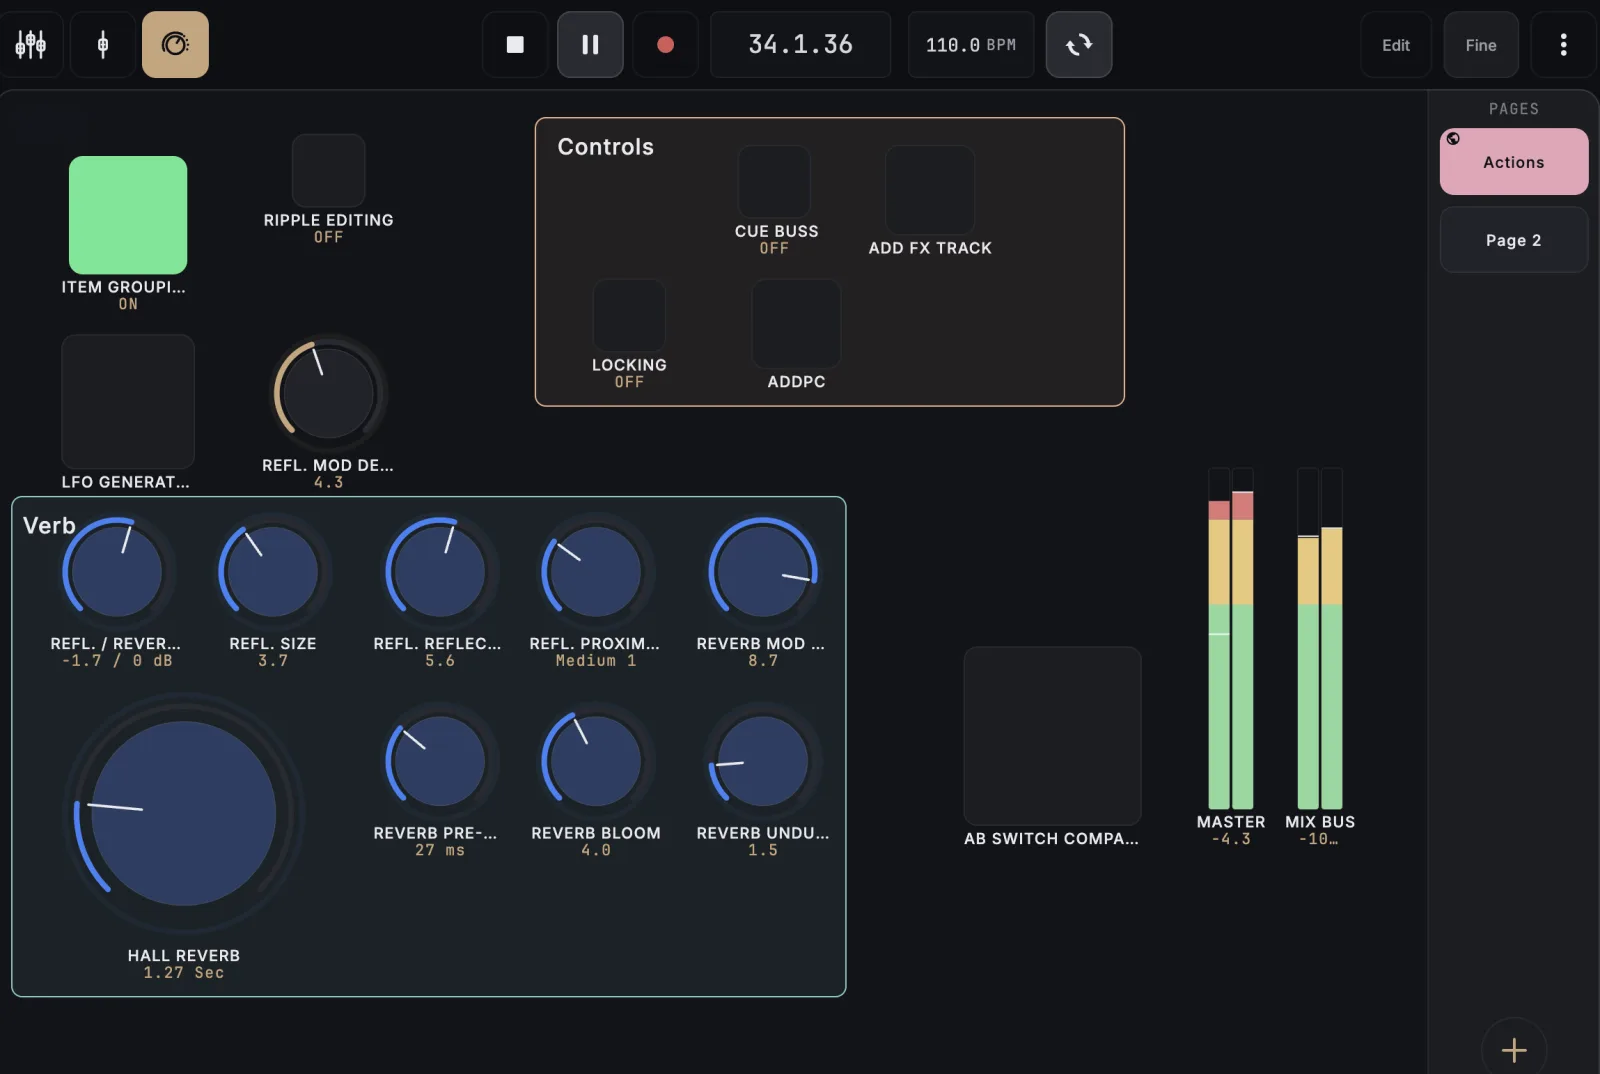Toggle Fine adjustment mode
1600x1074 pixels.
[x=1481, y=45]
